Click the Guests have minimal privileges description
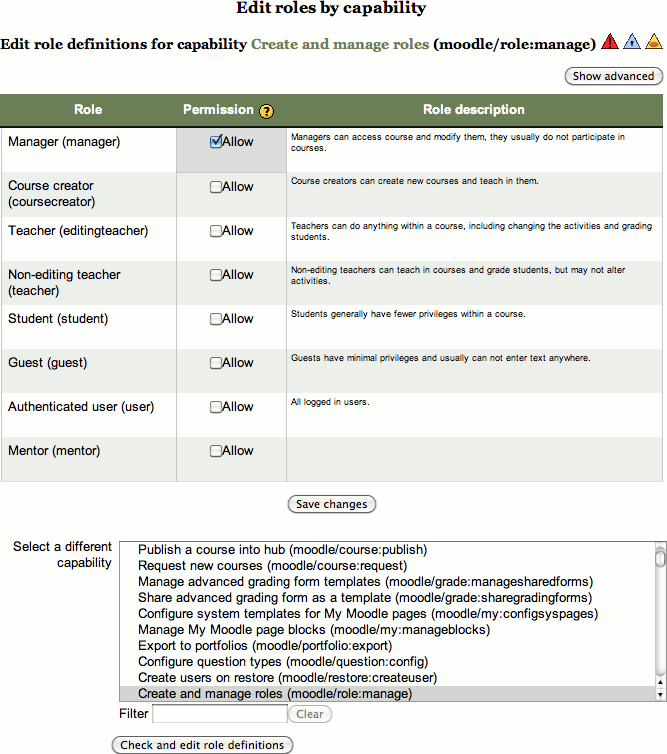The height and width of the screenshot is (754, 667). point(440,358)
